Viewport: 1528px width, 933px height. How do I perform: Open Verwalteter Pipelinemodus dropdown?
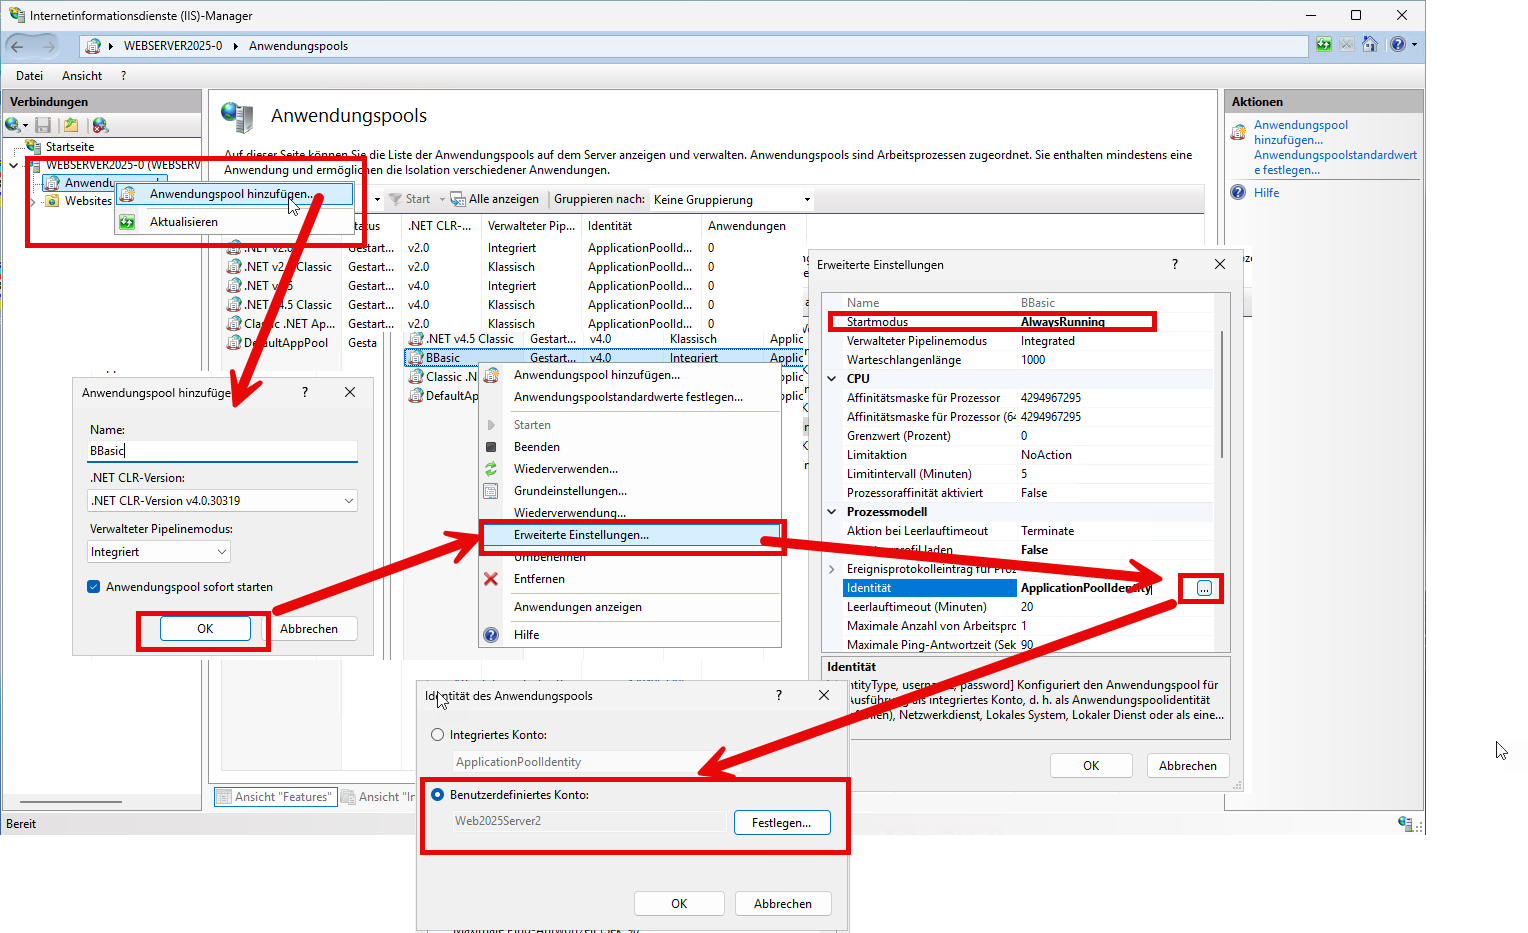159,552
